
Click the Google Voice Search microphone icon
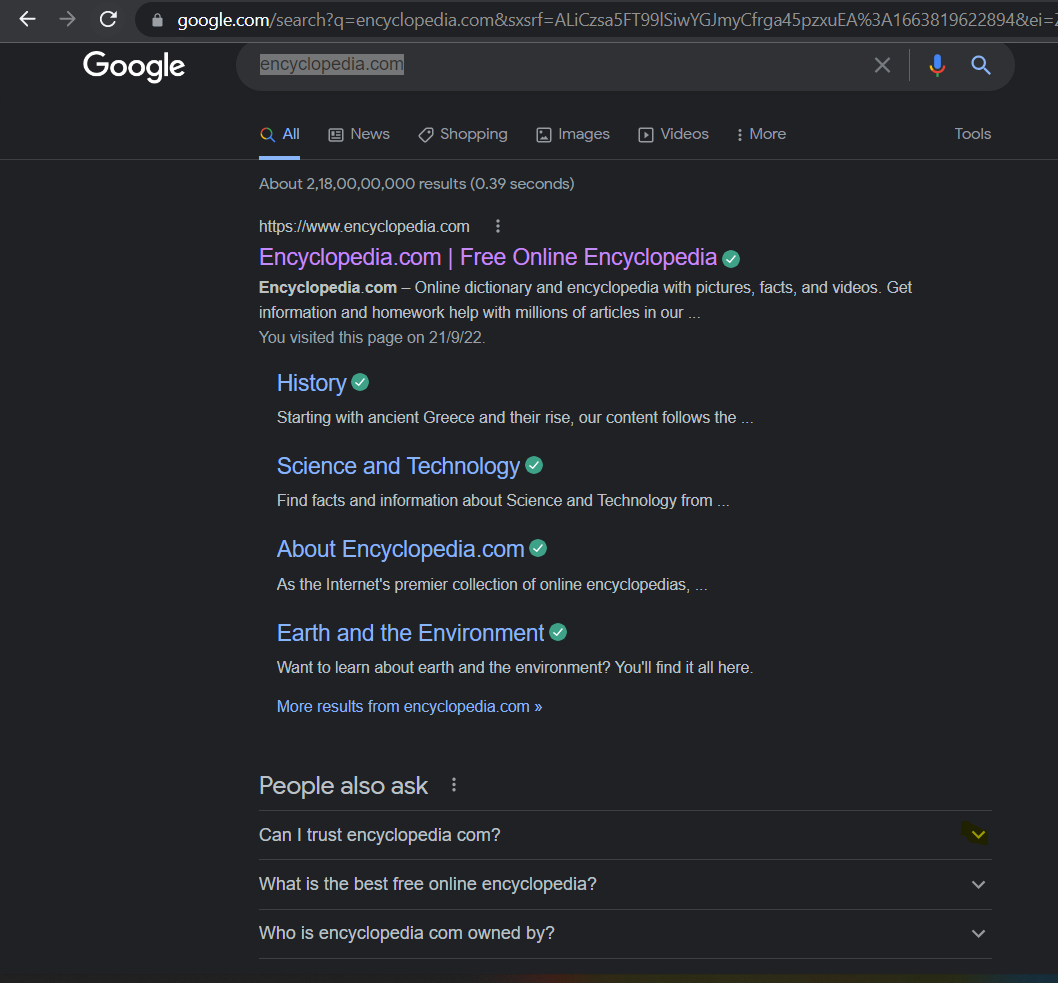pos(937,64)
